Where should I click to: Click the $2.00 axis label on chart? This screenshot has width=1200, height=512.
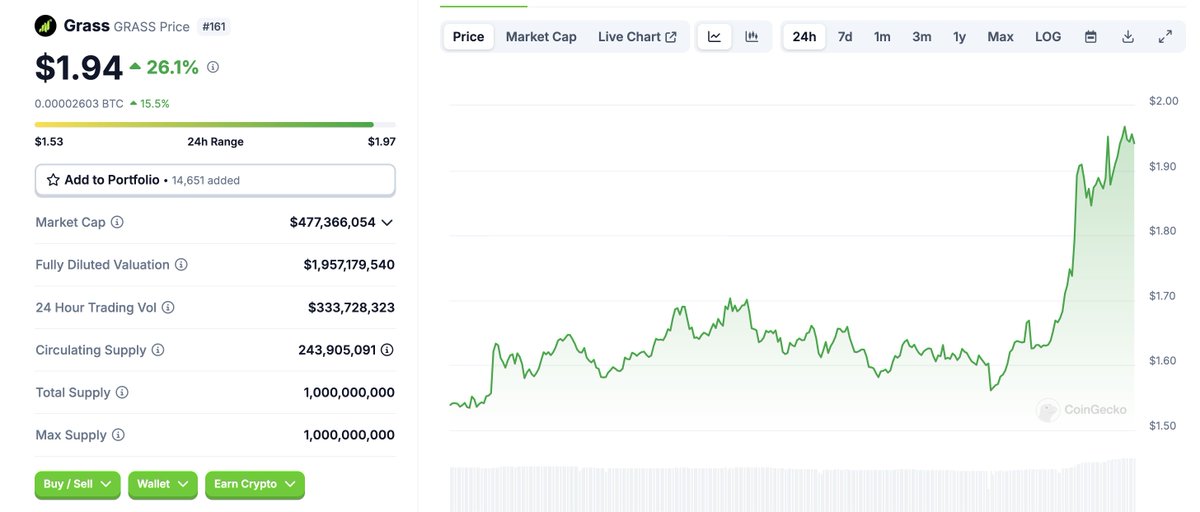click(1164, 101)
